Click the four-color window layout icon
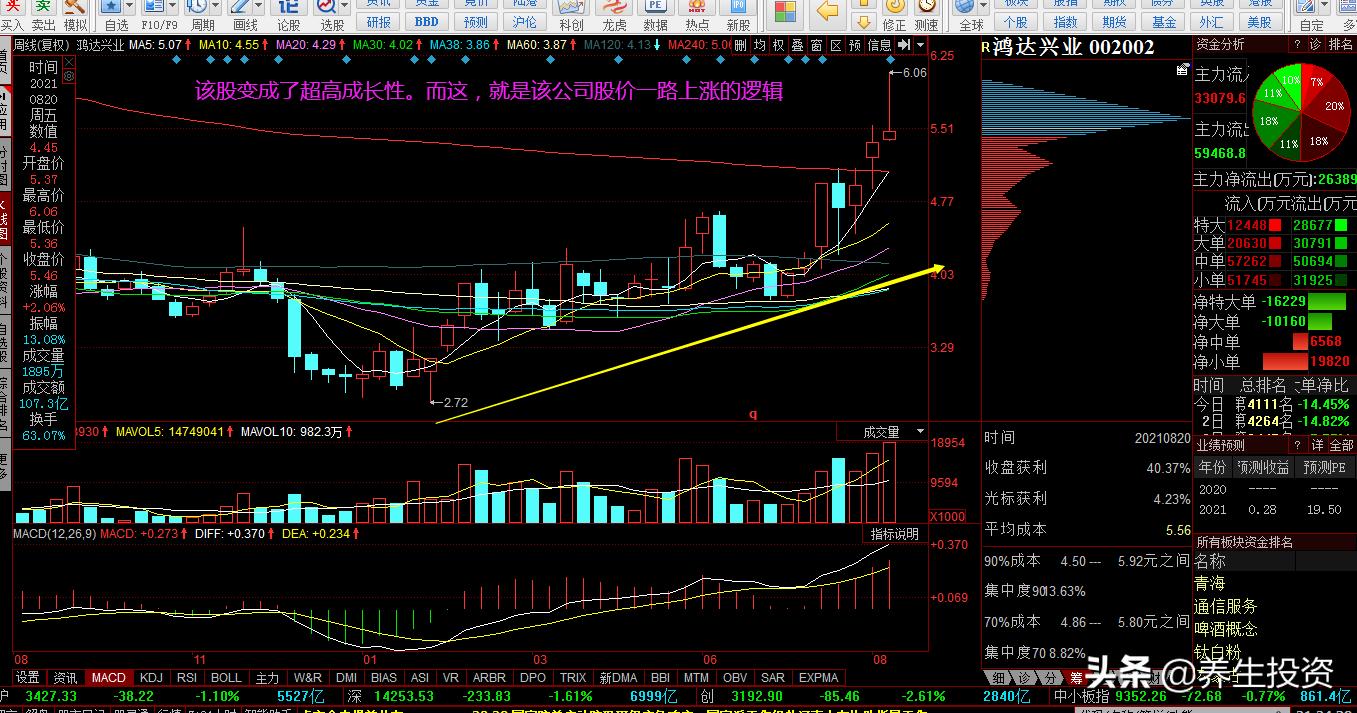The height and width of the screenshot is (713, 1357). [x=787, y=12]
